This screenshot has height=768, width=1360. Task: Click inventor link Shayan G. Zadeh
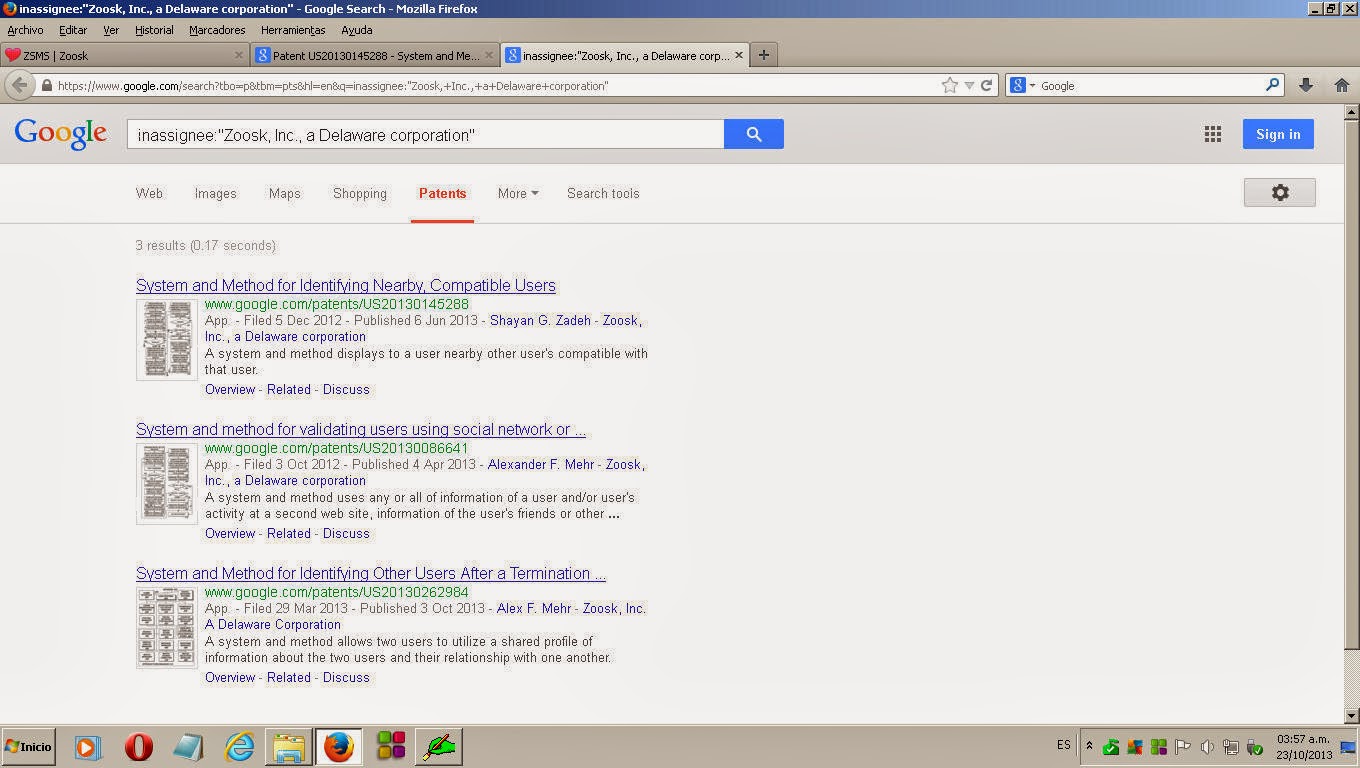(x=542, y=321)
